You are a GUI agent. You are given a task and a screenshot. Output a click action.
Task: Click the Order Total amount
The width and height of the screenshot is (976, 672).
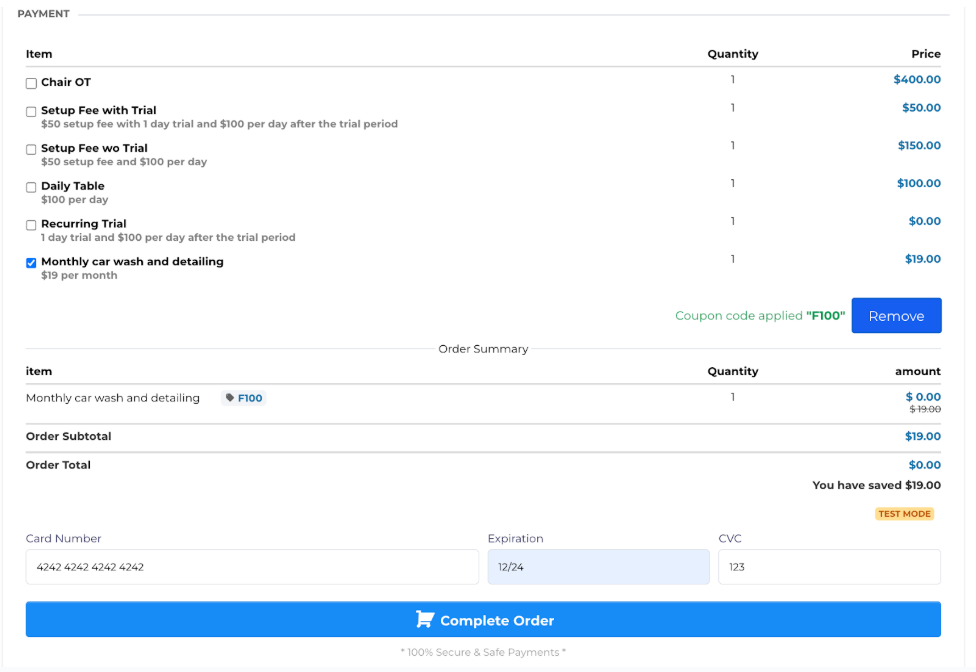[924, 465]
